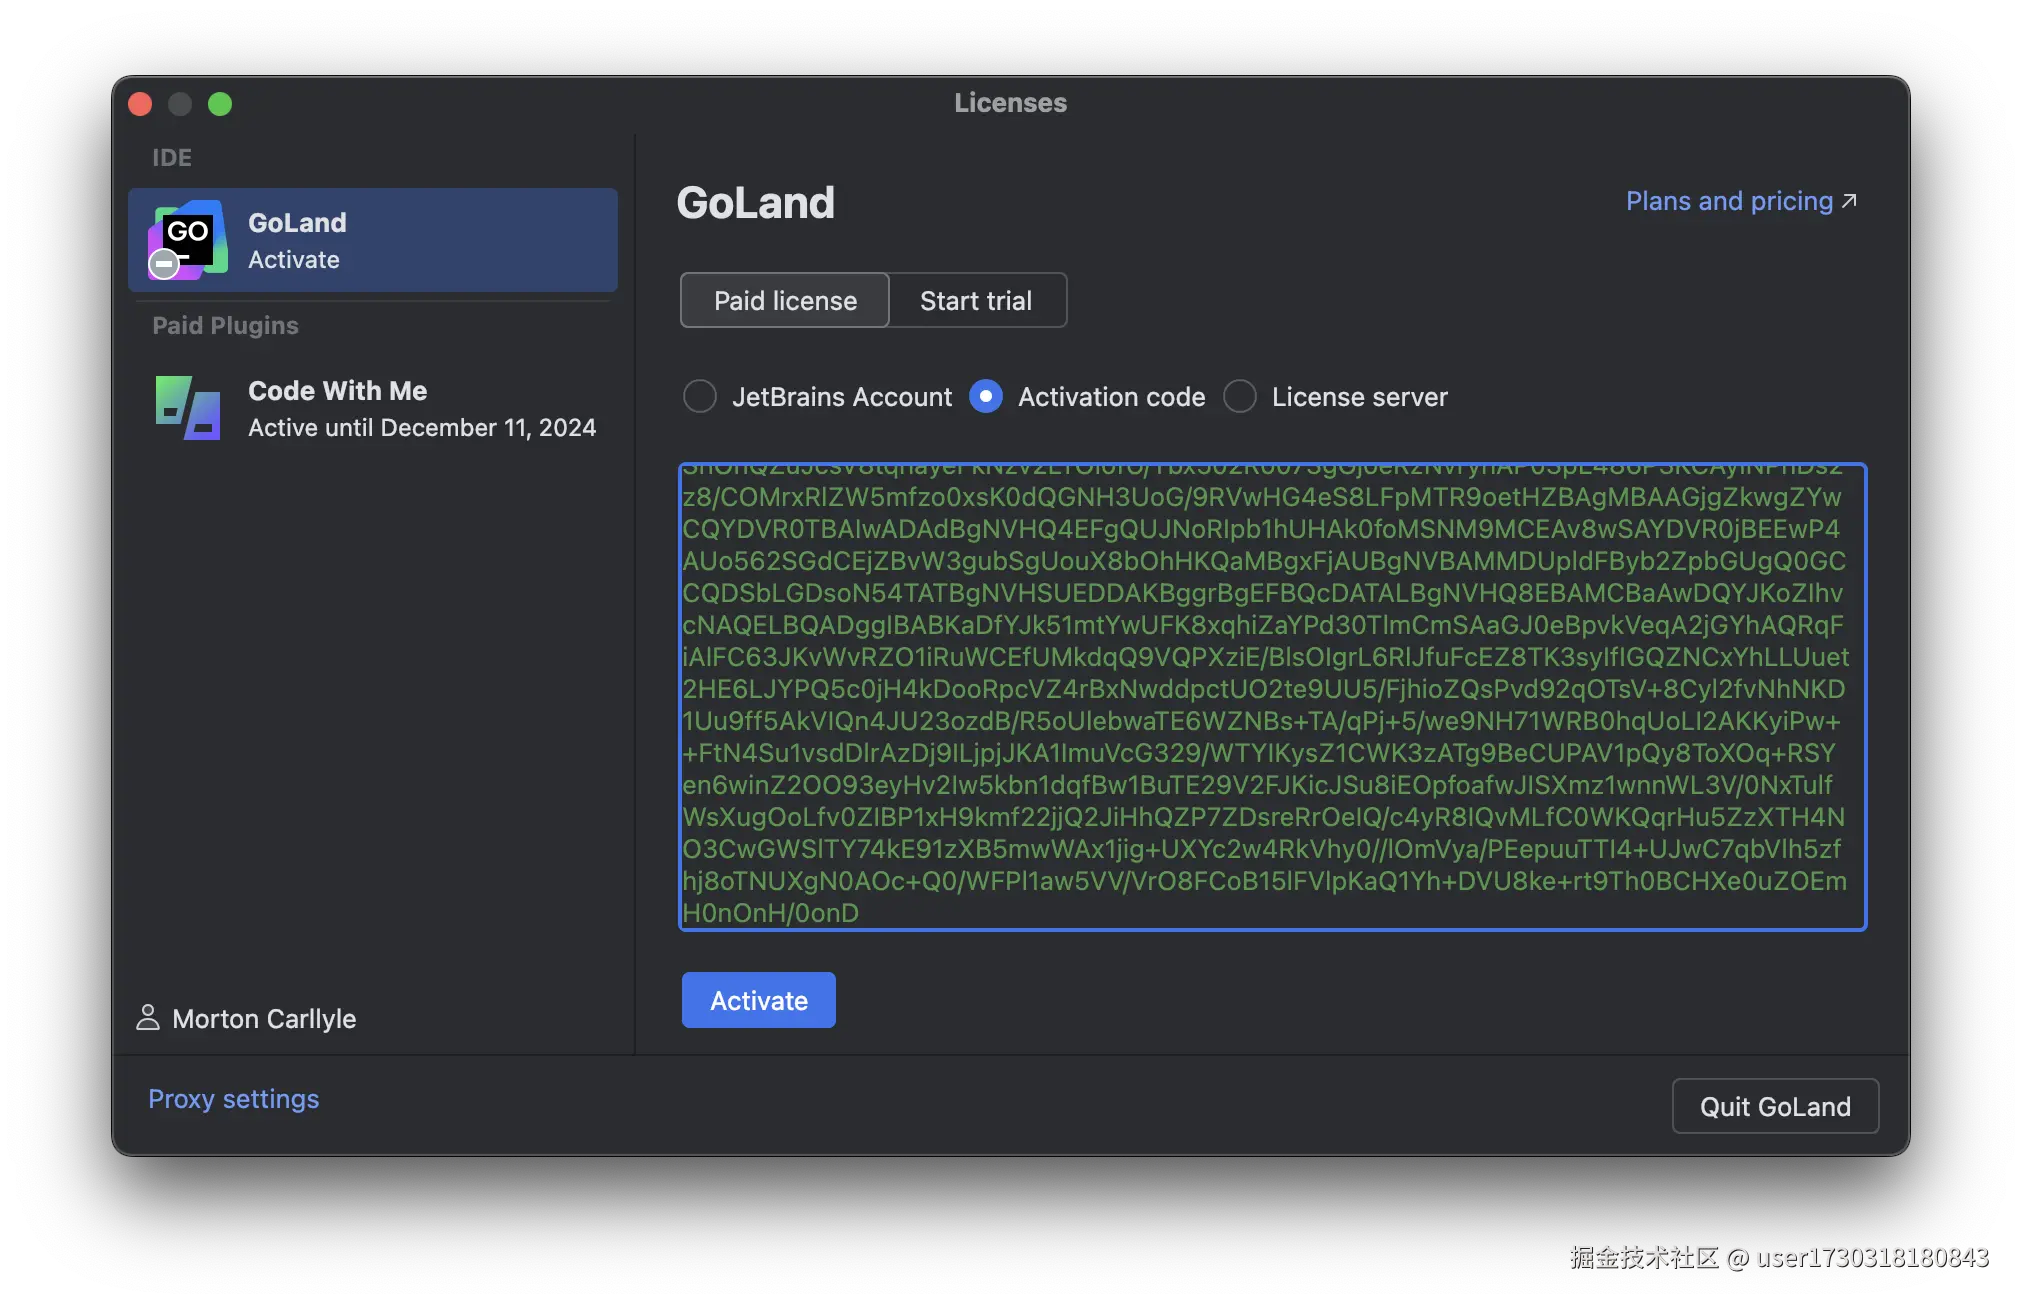Click the activation code line starting with CQYDVR0TBAIw
The width and height of the screenshot is (2022, 1304).
1261,529
